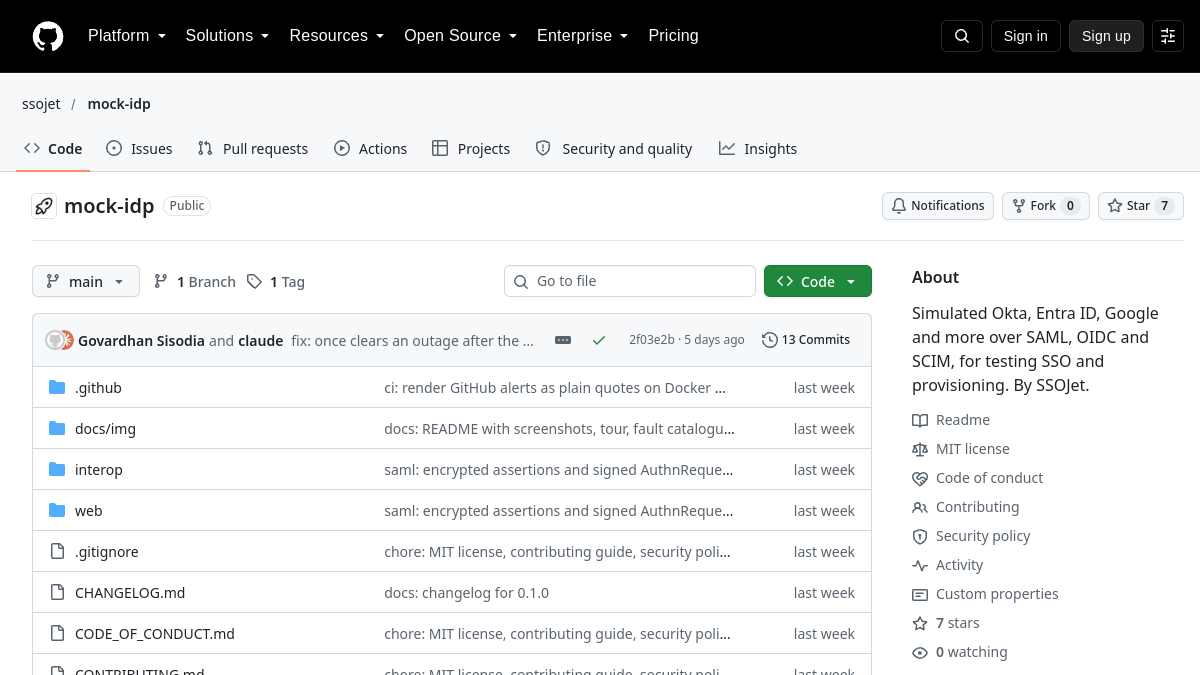
Task: Click the Star button
Action: (1140, 206)
